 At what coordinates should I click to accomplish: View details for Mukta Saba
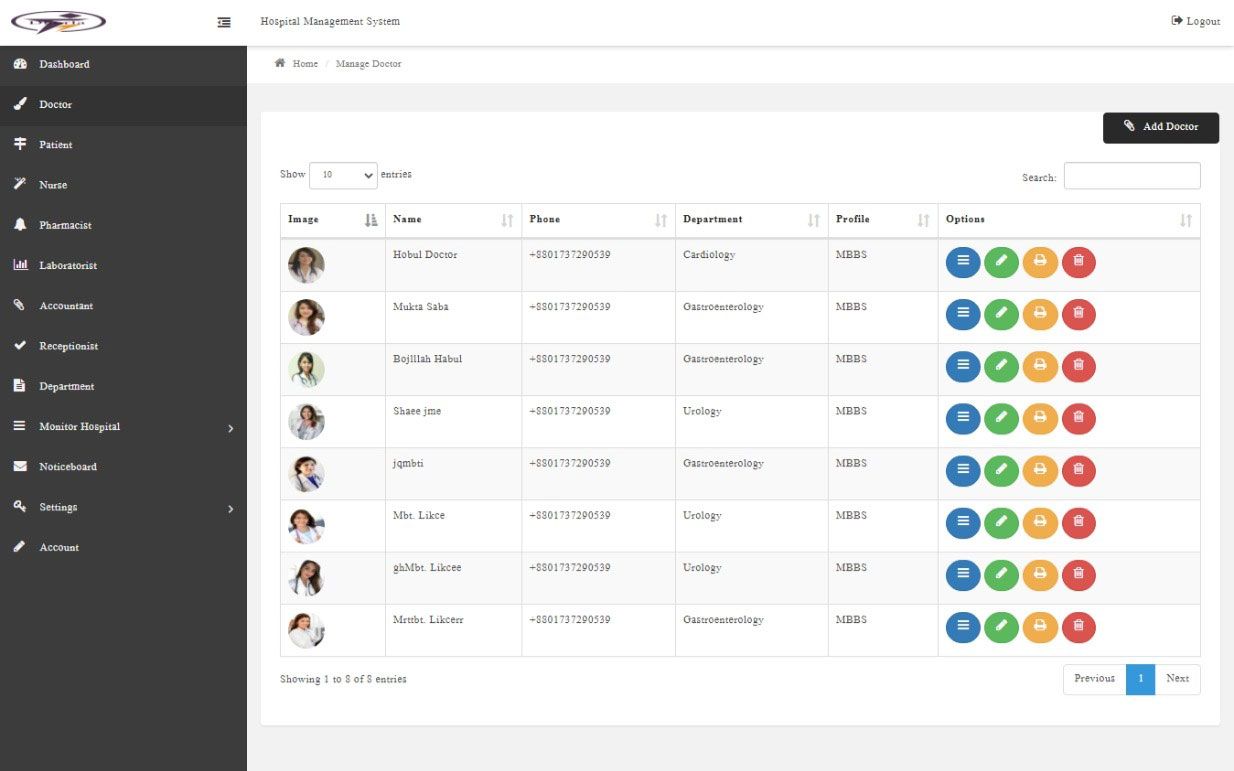963,314
